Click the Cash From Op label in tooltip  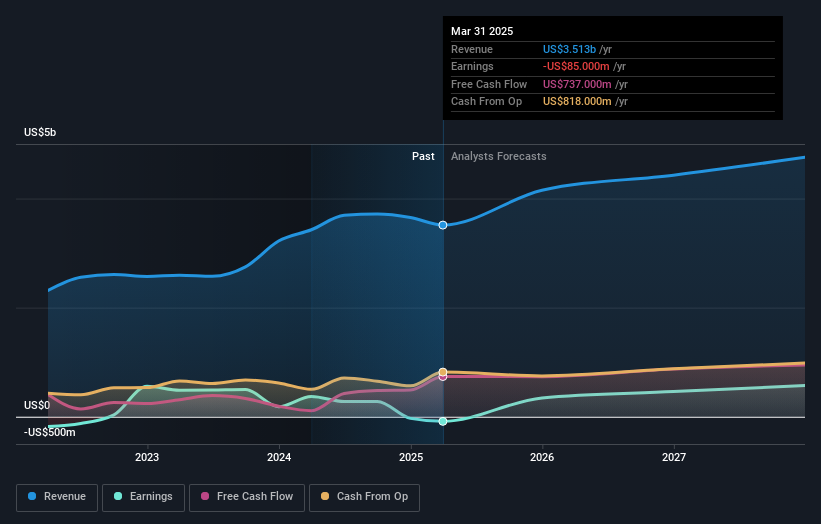(x=486, y=102)
